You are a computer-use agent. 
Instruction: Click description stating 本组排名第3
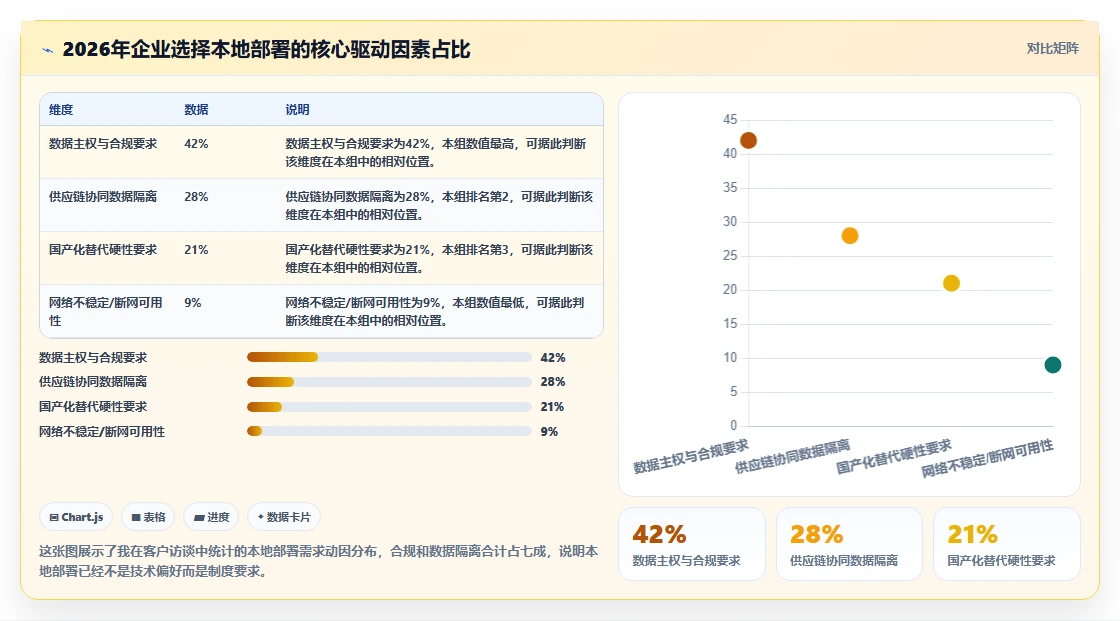[x=439, y=258]
